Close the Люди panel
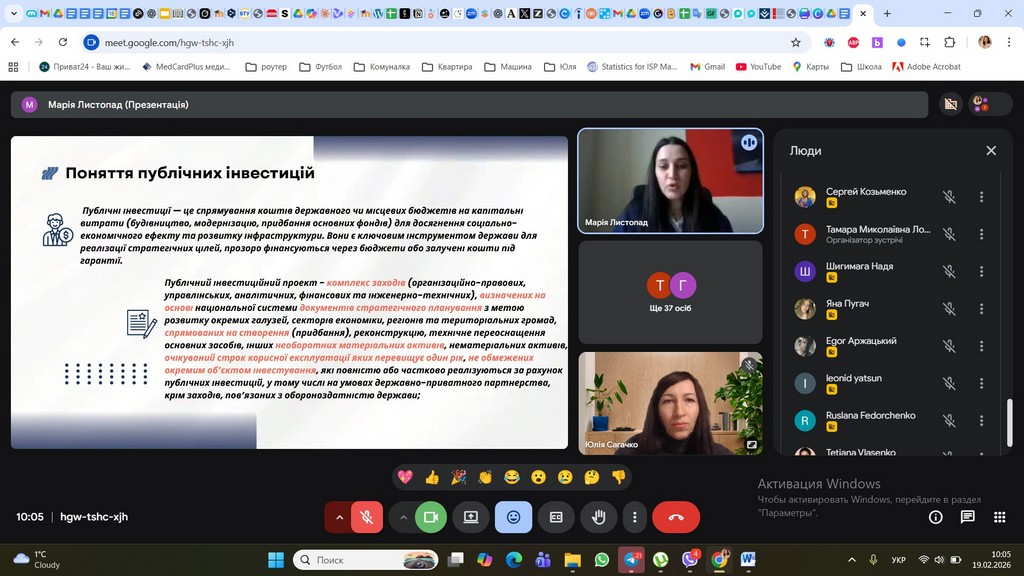Image resolution: width=1024 pixels, height=576 pixels. coord(991,150)
